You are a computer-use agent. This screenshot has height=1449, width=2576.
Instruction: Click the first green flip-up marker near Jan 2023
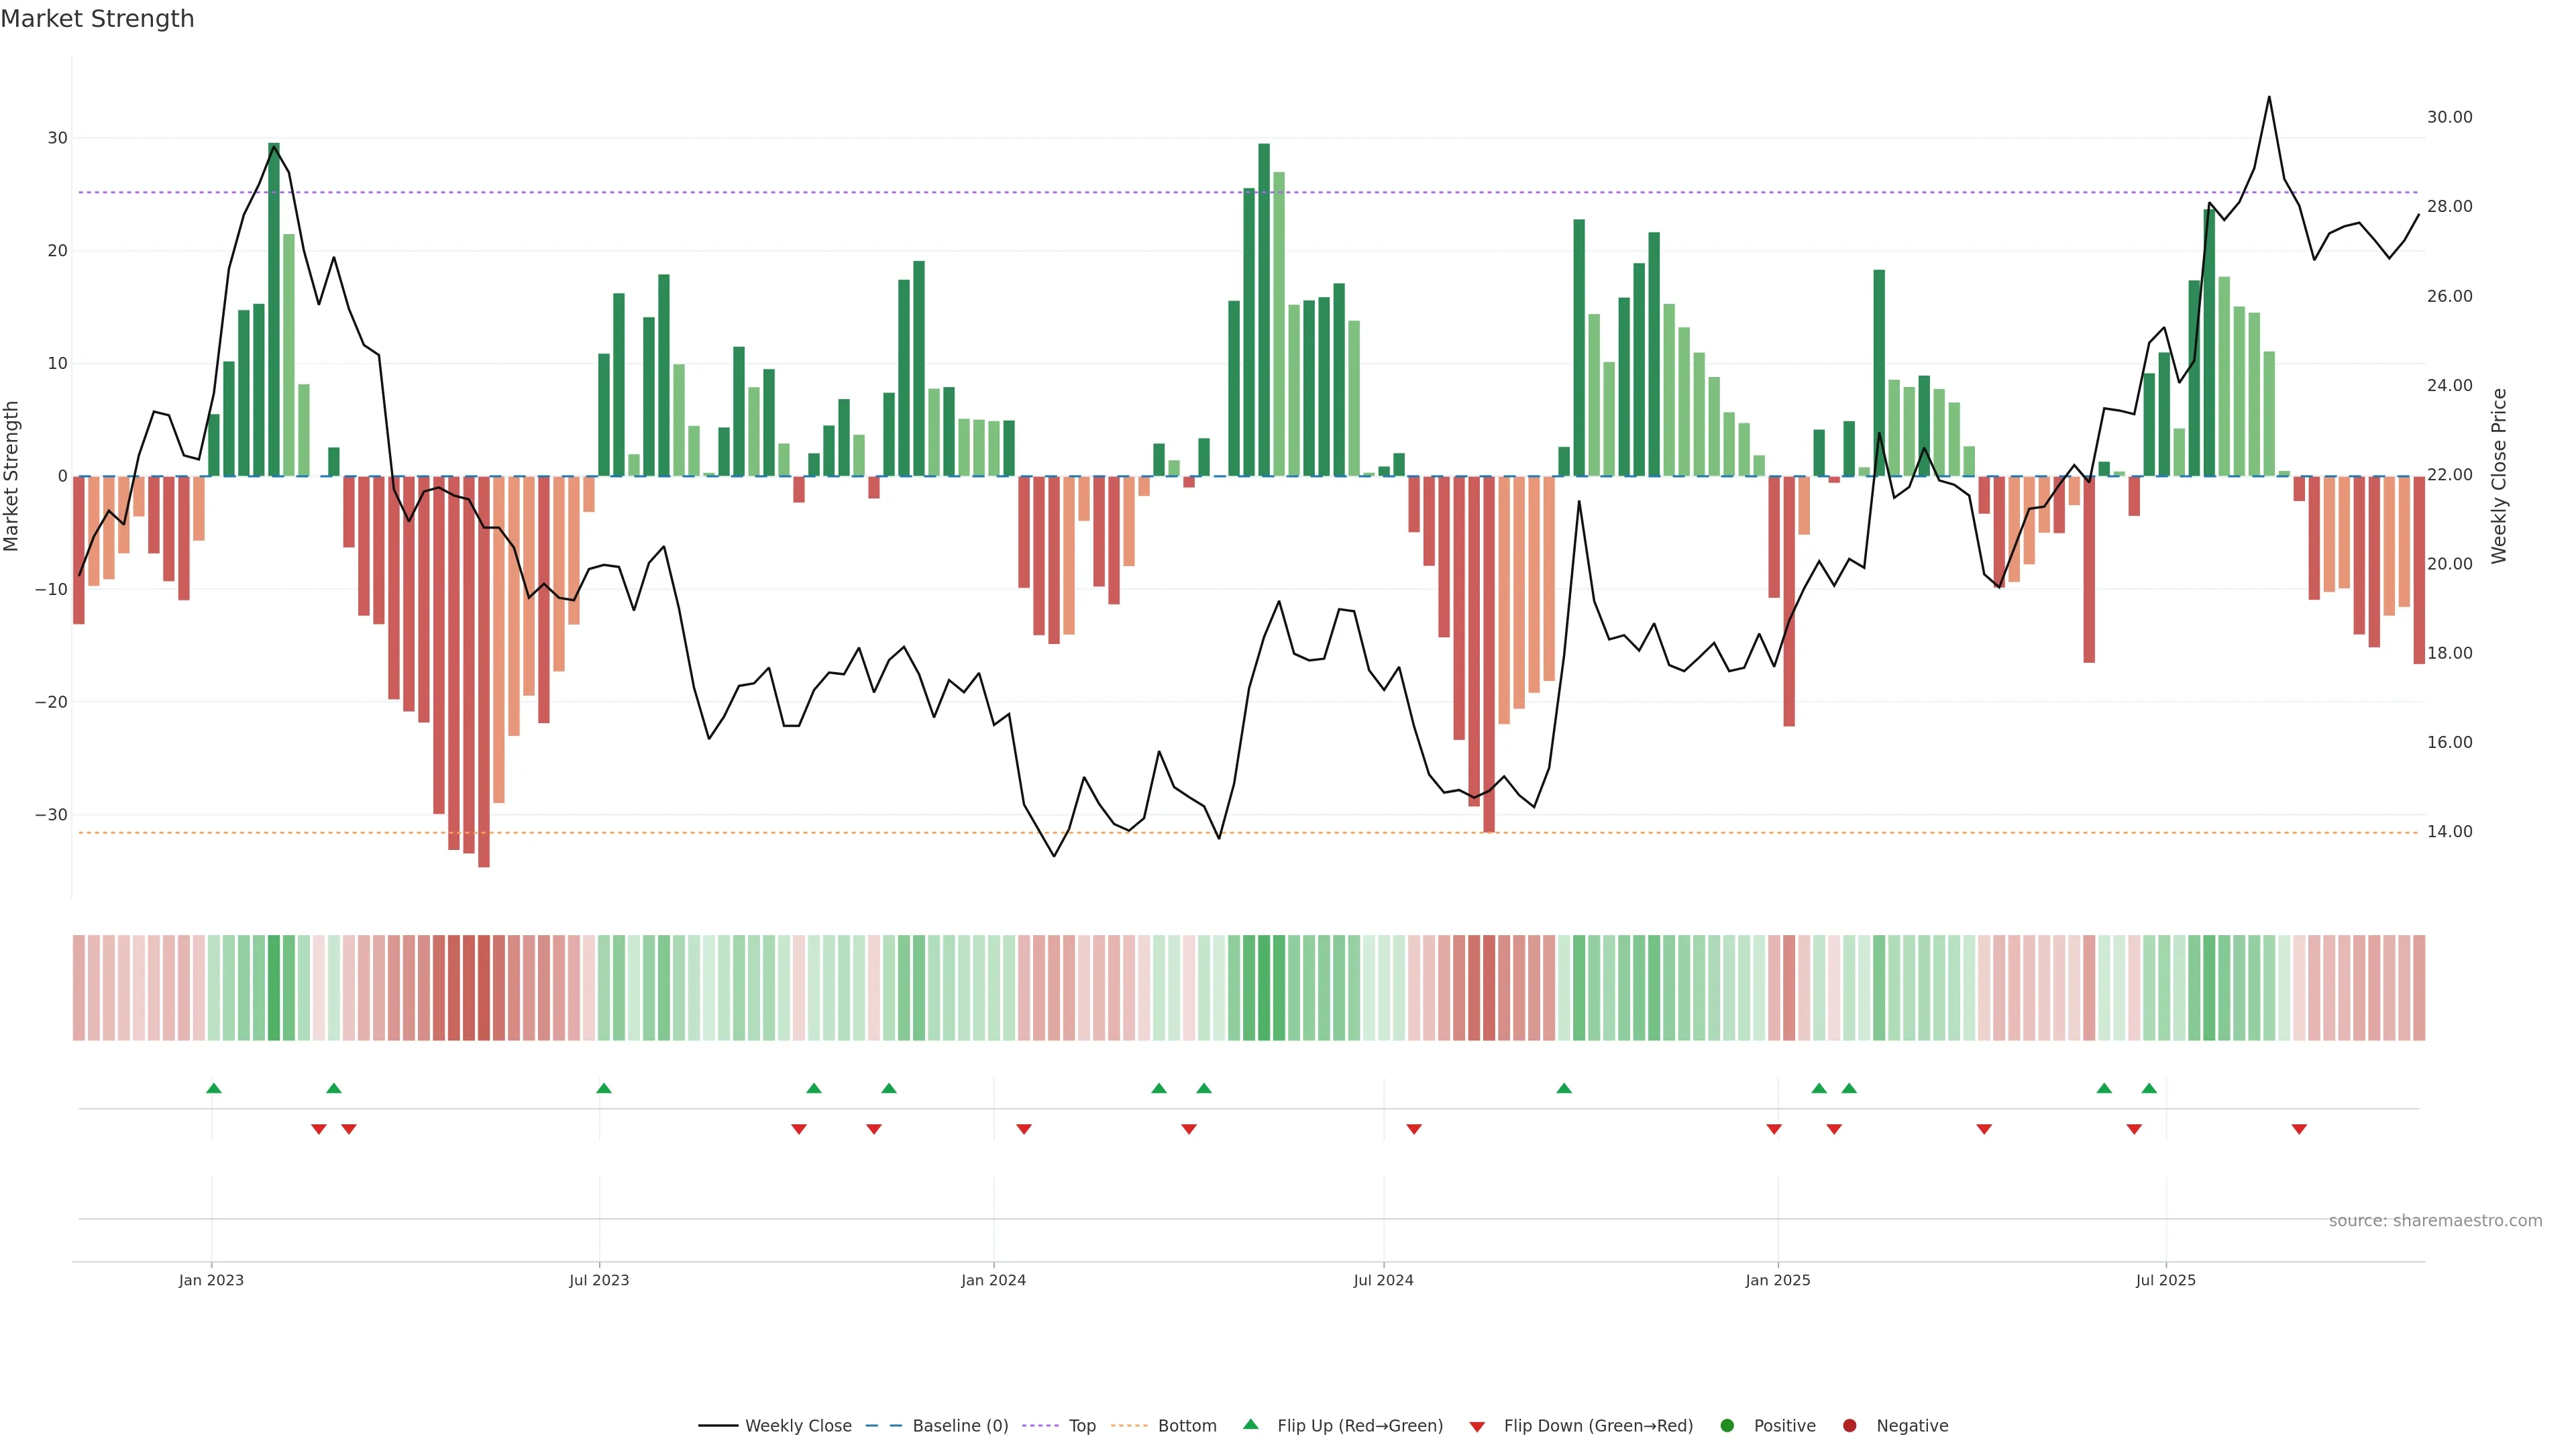pos(214,1088)
